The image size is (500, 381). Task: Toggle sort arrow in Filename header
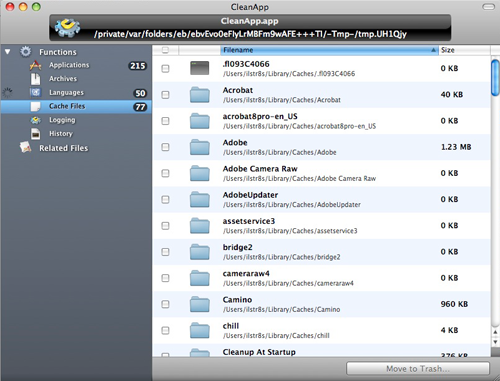pos(433,50)
